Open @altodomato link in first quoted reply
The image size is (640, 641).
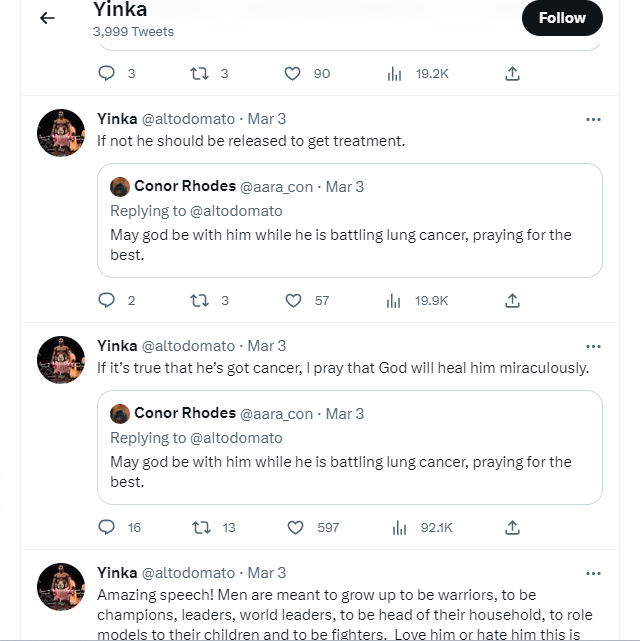[236, 211]
